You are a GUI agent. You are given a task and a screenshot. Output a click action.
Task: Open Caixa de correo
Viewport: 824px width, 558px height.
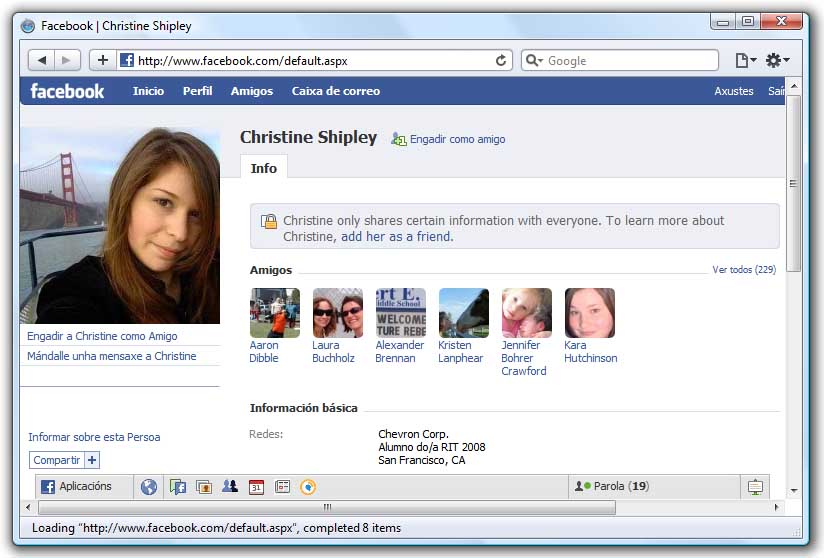(x=336, y=91)
